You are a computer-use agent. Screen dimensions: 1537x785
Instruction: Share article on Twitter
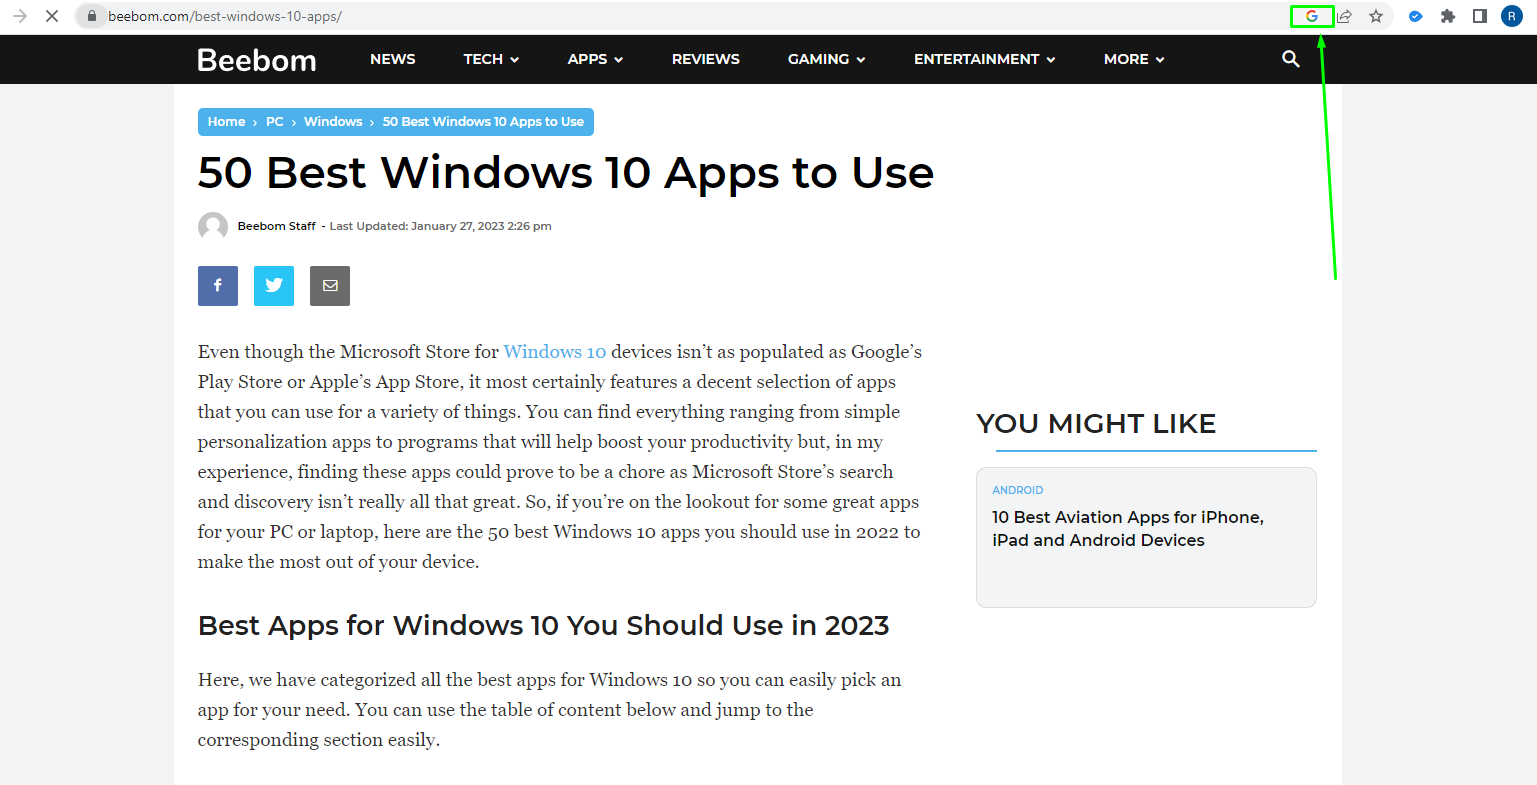(x=274, y=286)
